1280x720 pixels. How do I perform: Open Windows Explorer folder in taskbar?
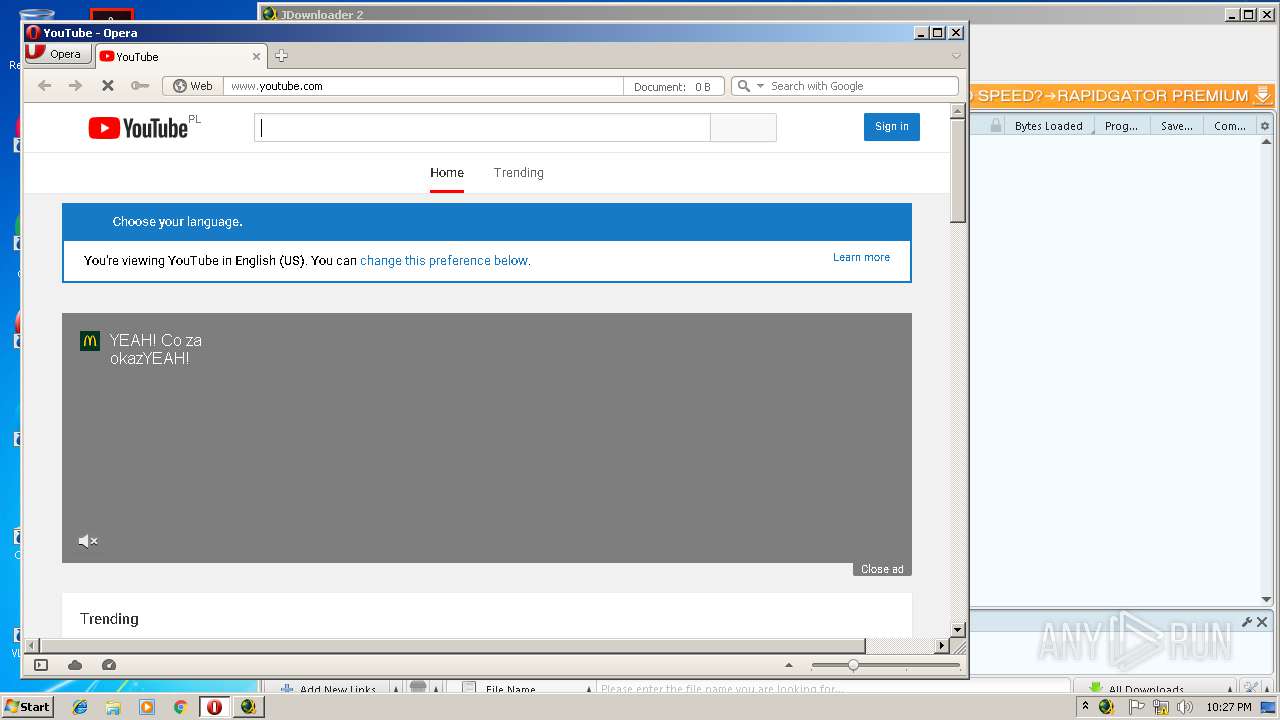(113, 707)
